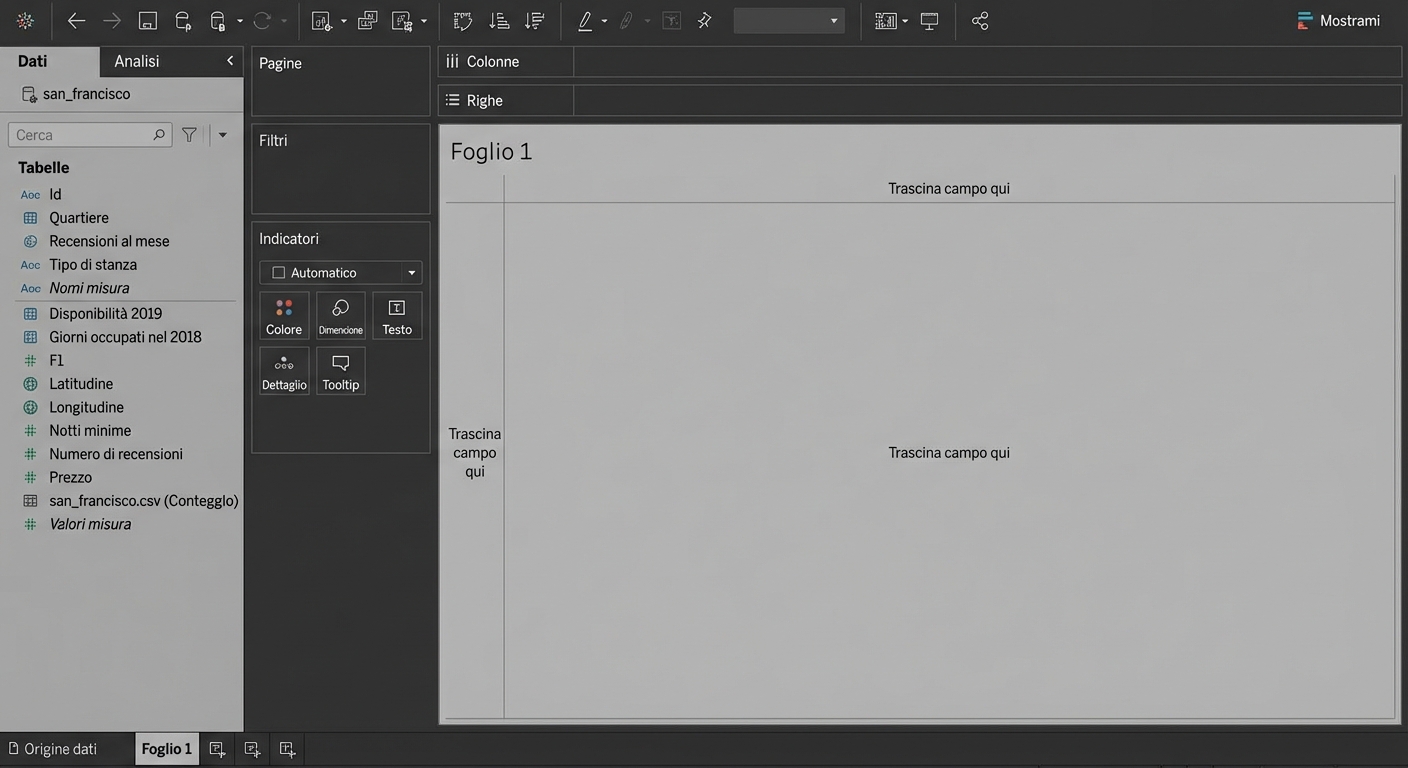The height and width of the screenshot is (768, 1408).
Task: Click the share workbook icon
Action: pyautogui.click(x=980, y=21)
